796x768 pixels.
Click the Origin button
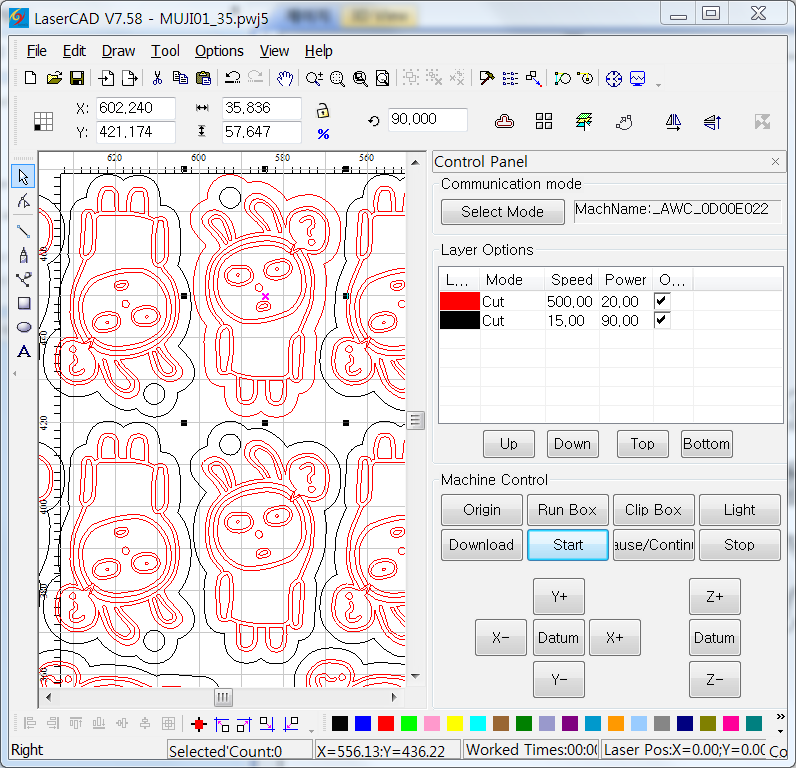coord(481,510)
